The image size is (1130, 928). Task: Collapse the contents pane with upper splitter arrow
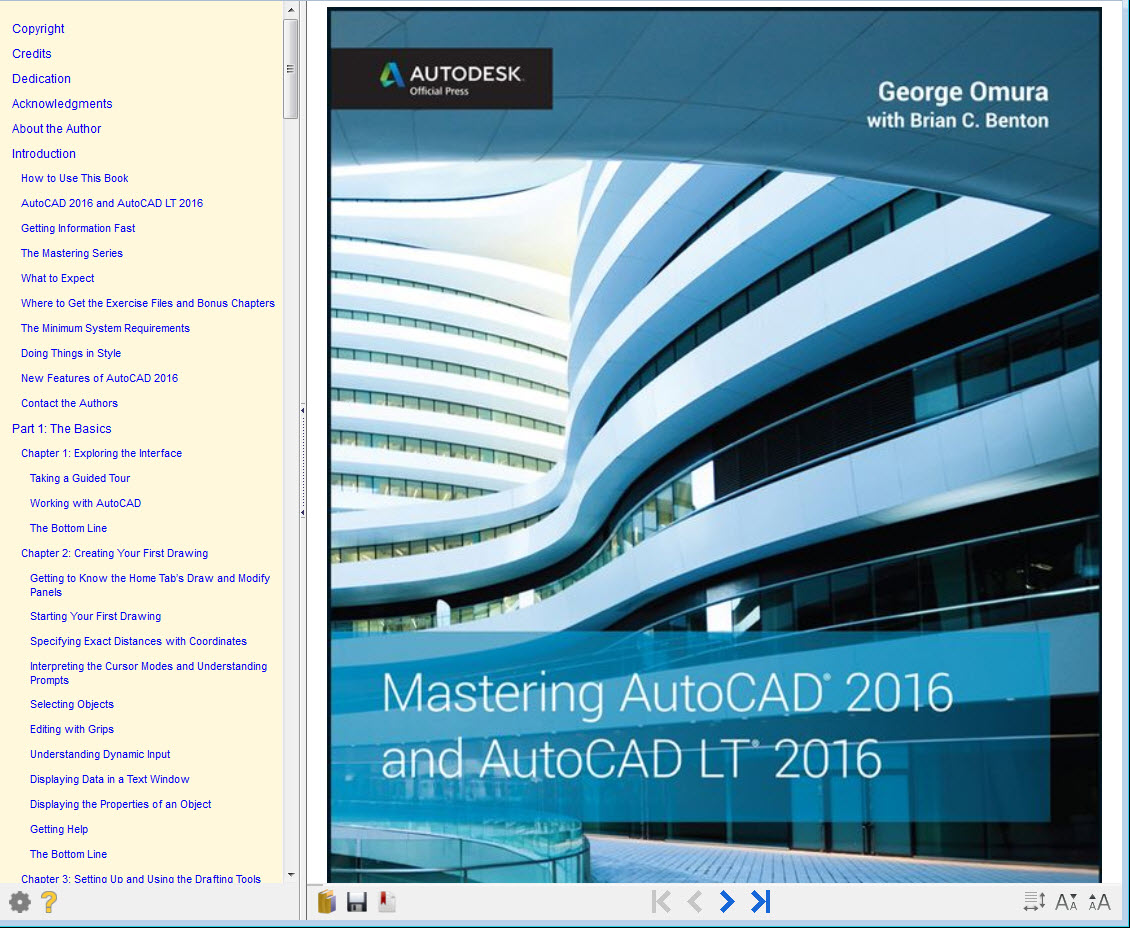click(x=303, y=410)
